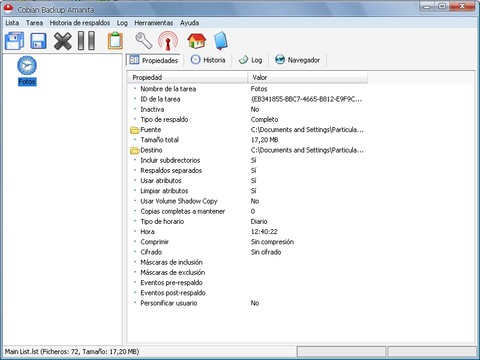Viewport: 480px width, 360px height.
Task: Click the house home page icon
Action: (x=197, y=41)
